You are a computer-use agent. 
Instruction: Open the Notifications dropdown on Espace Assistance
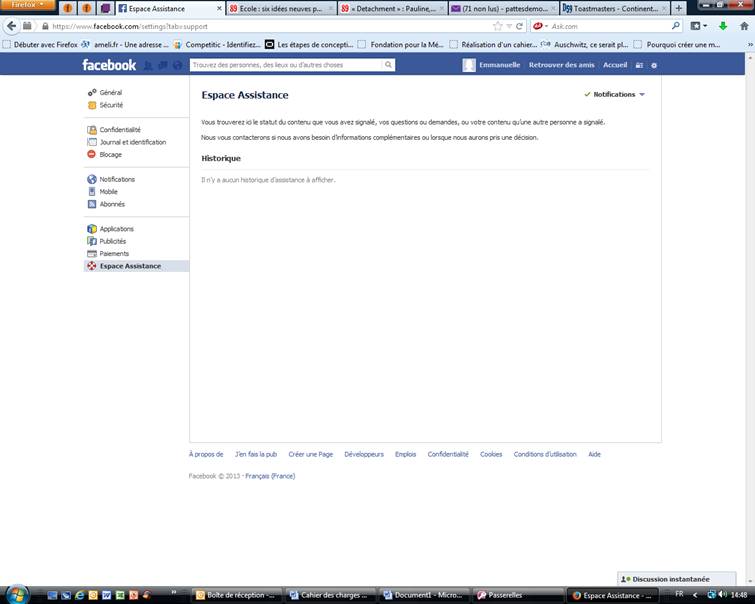(614, 94)
